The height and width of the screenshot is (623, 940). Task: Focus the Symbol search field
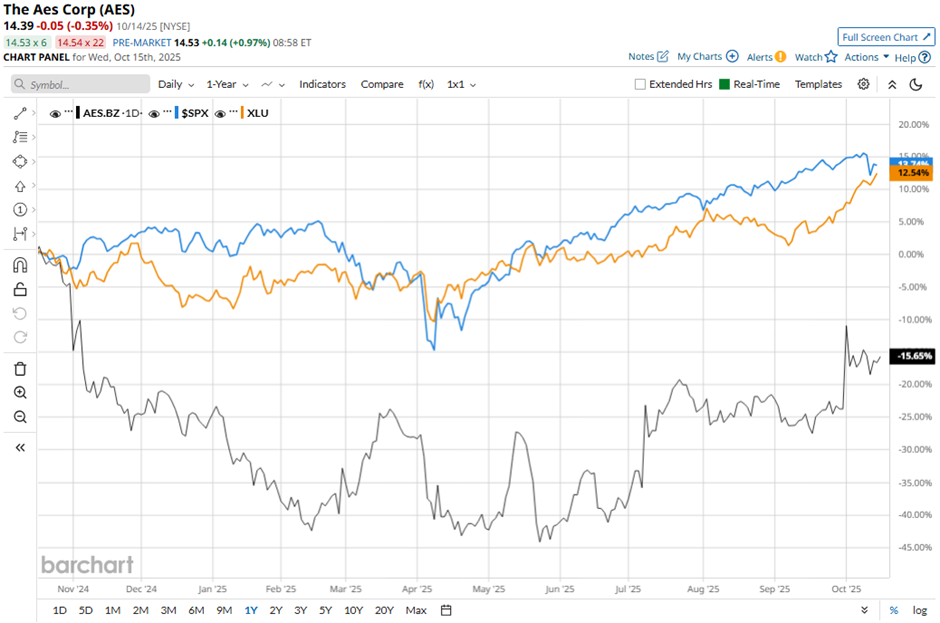[80, 85]
